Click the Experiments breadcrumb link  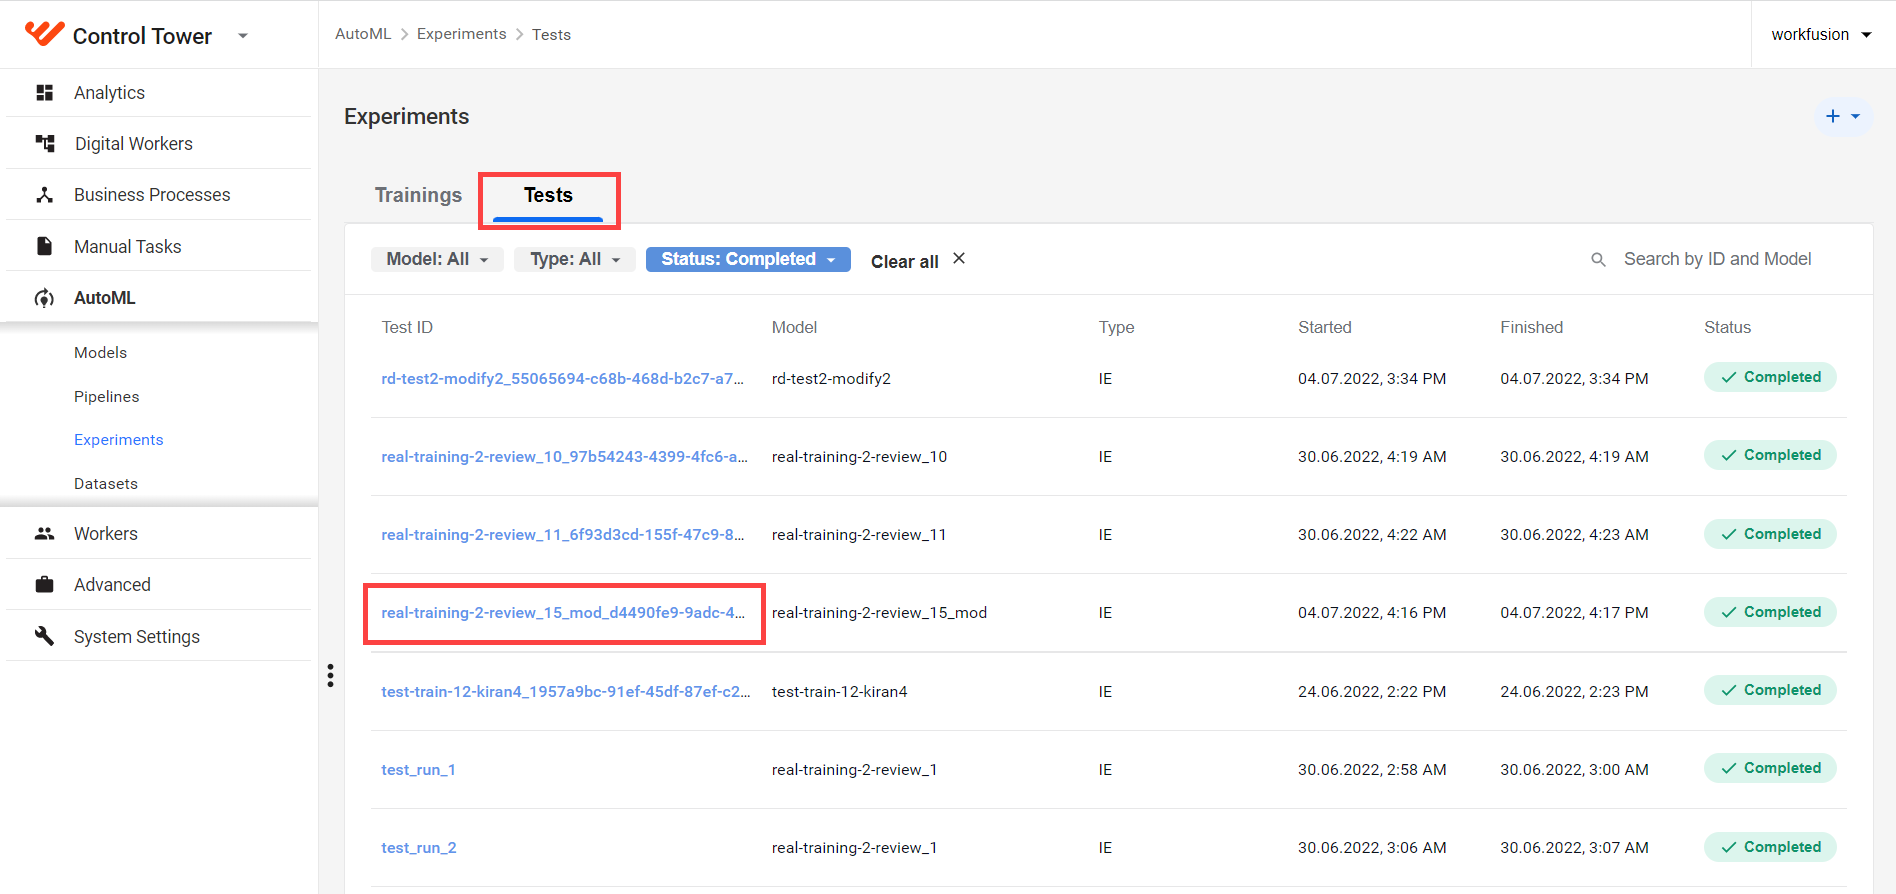tap(461, 34)
